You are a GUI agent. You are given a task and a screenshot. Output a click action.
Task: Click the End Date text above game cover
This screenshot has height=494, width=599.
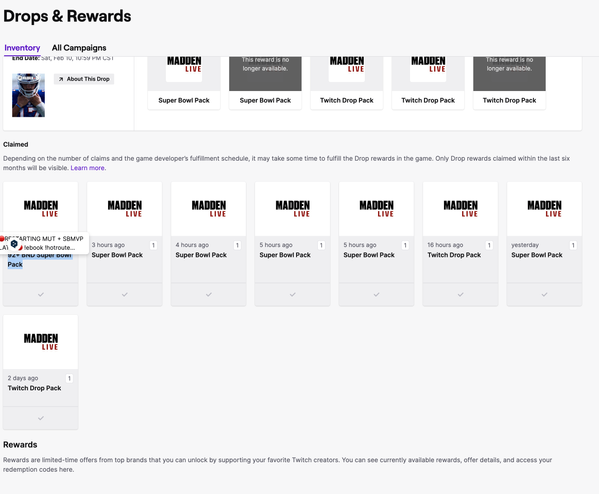[x=63, y=58]
